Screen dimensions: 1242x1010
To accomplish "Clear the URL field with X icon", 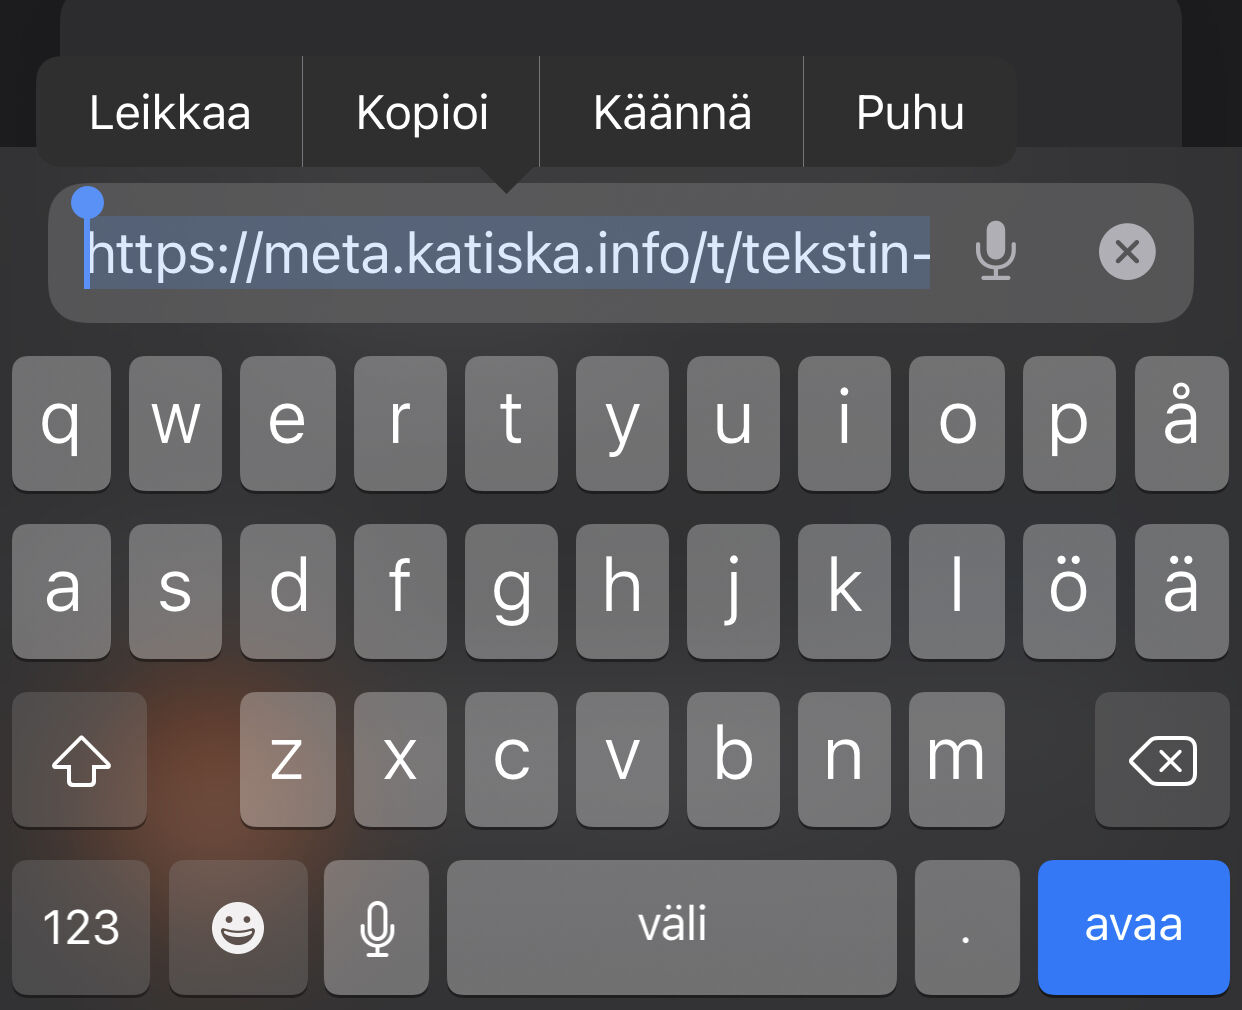I will point(1127,251).
